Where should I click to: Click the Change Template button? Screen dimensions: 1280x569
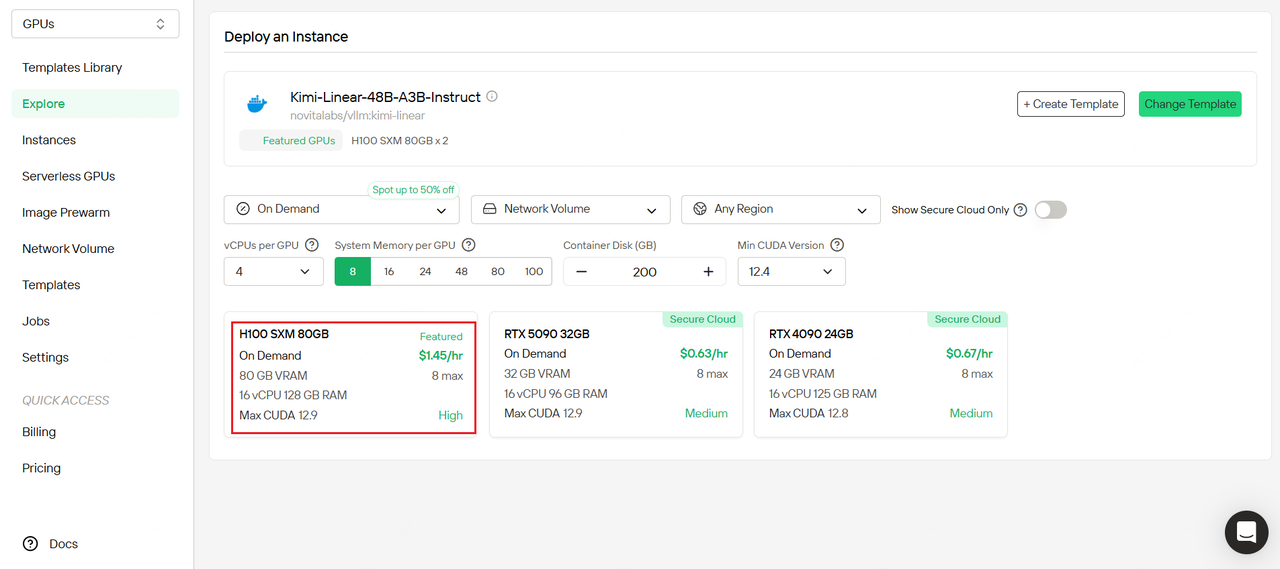pos(1190,104)
